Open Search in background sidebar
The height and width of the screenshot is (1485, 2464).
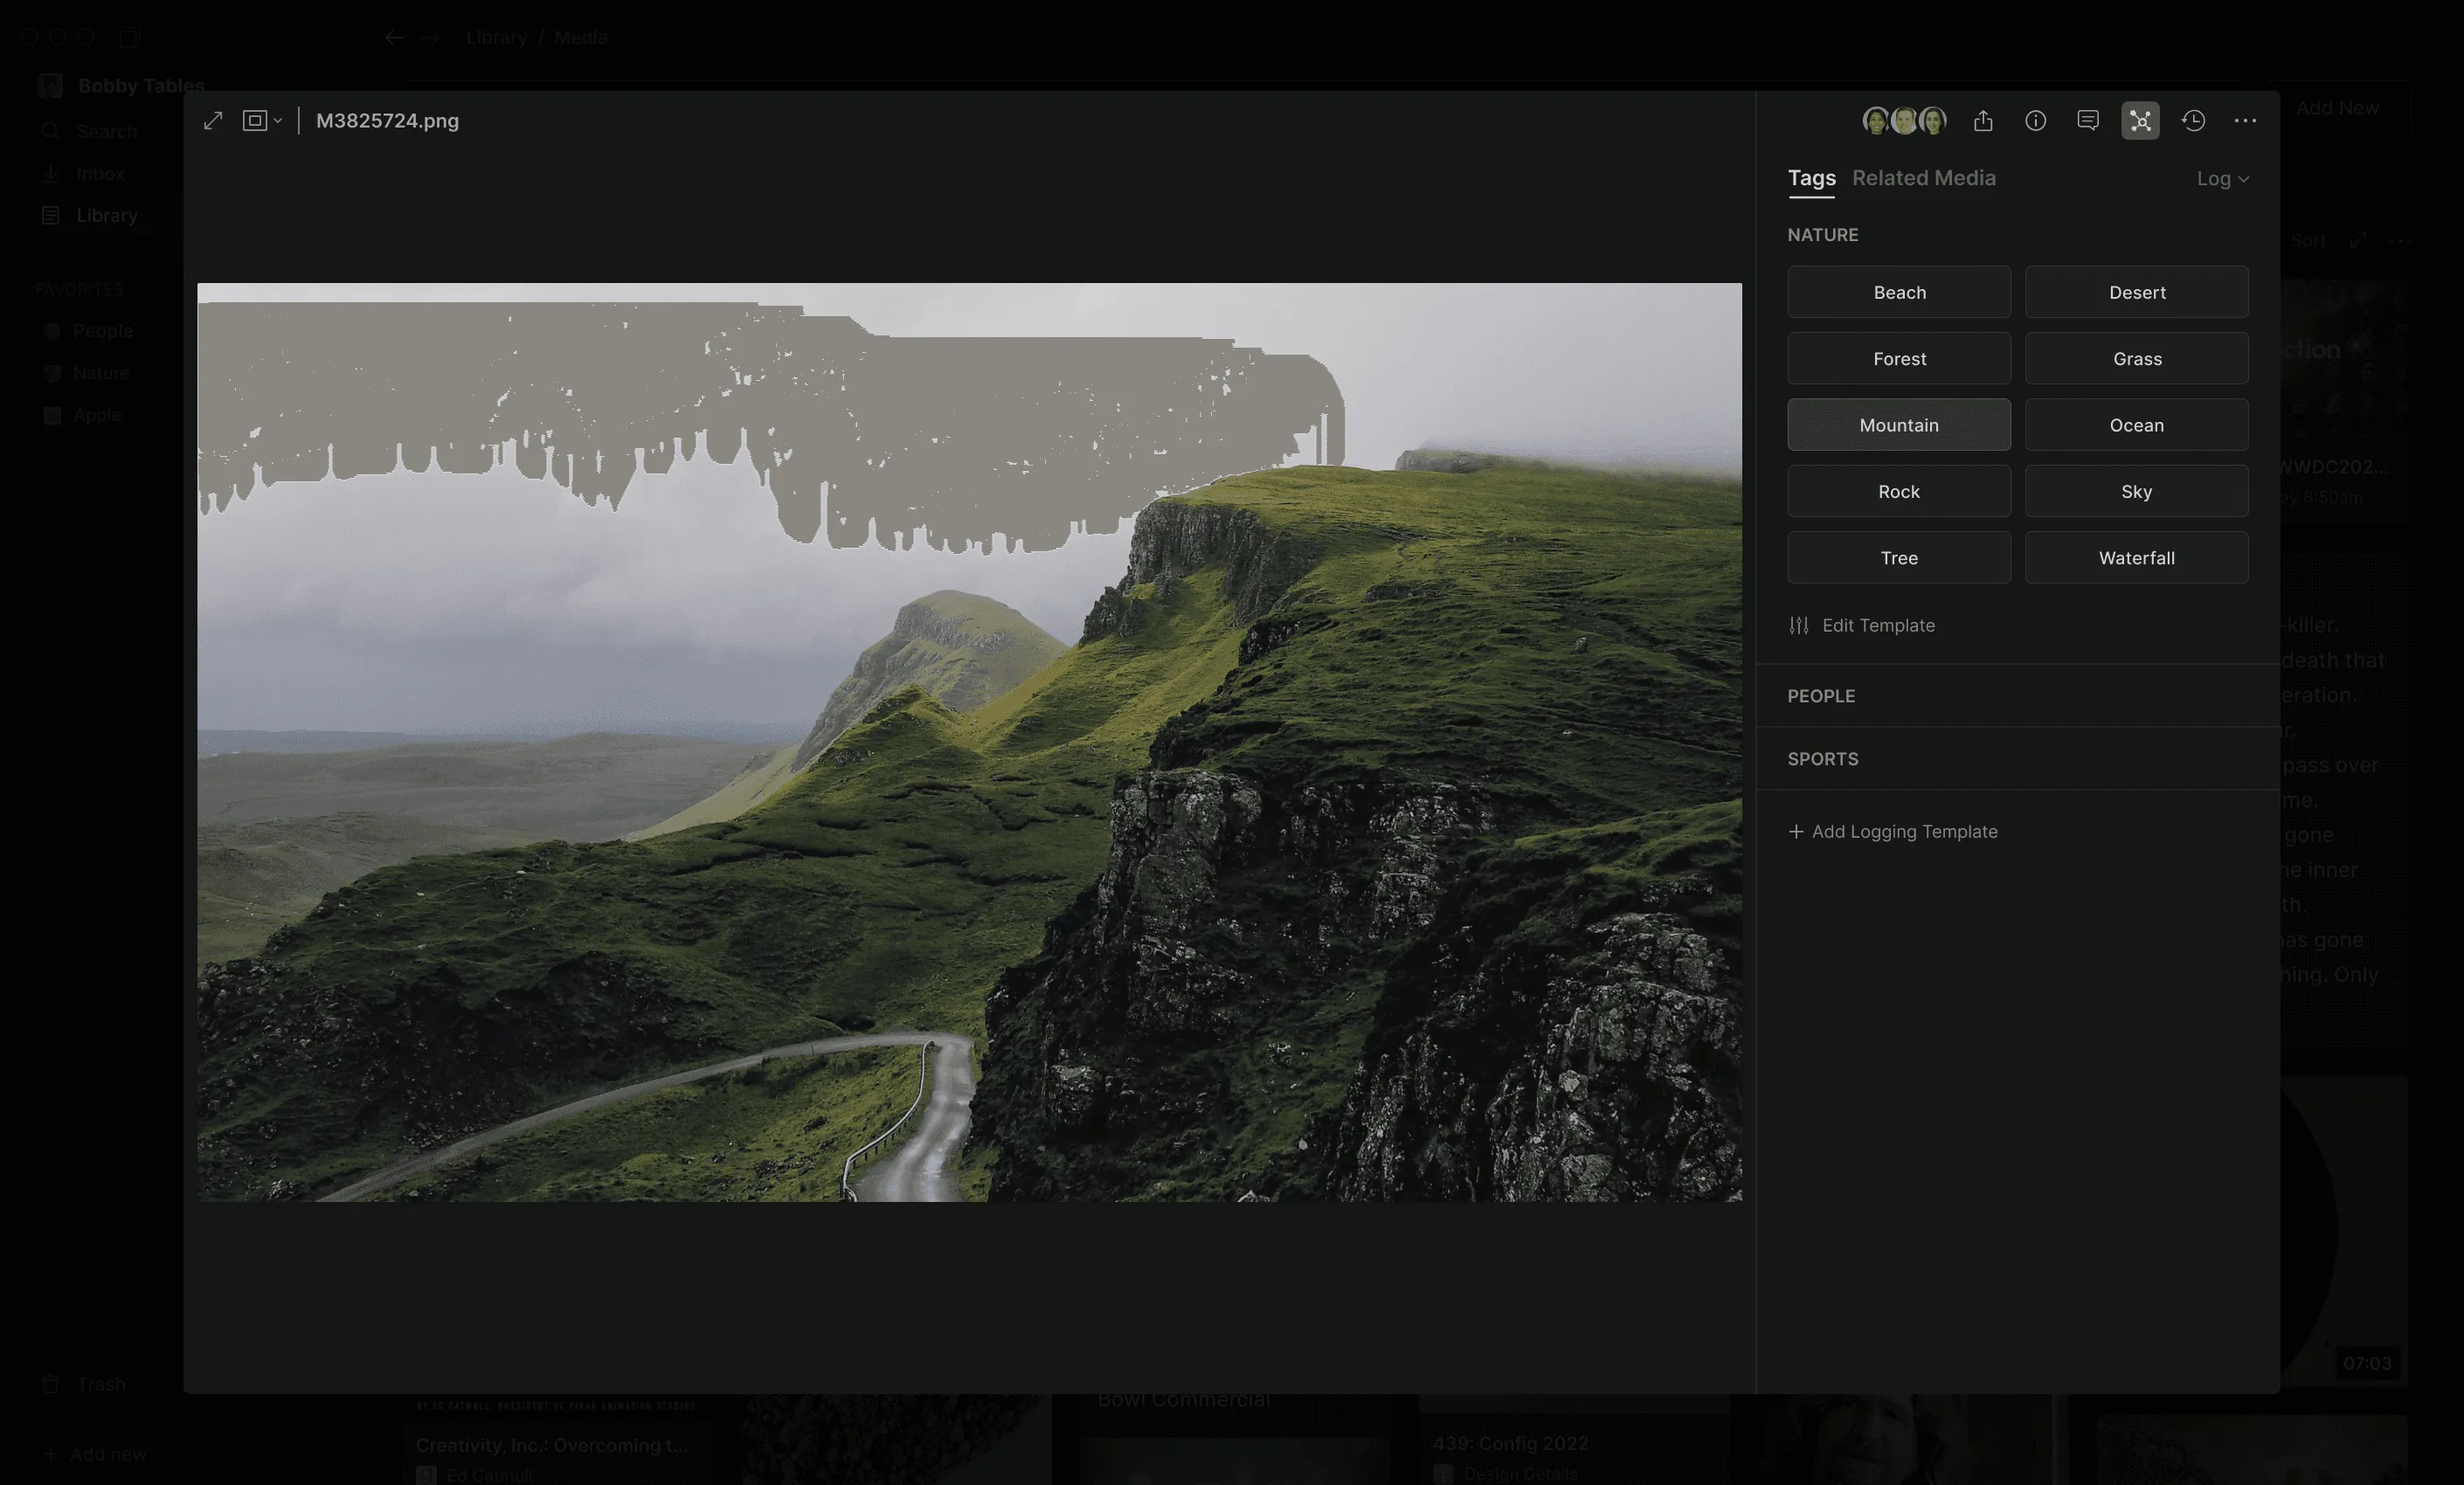[90, 131]
